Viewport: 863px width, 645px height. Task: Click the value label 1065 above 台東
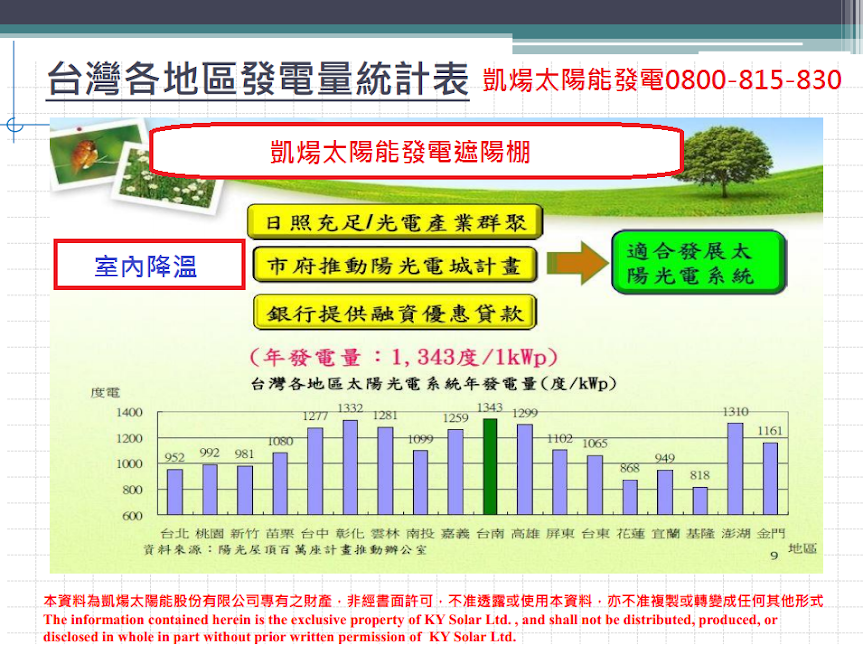595,443
